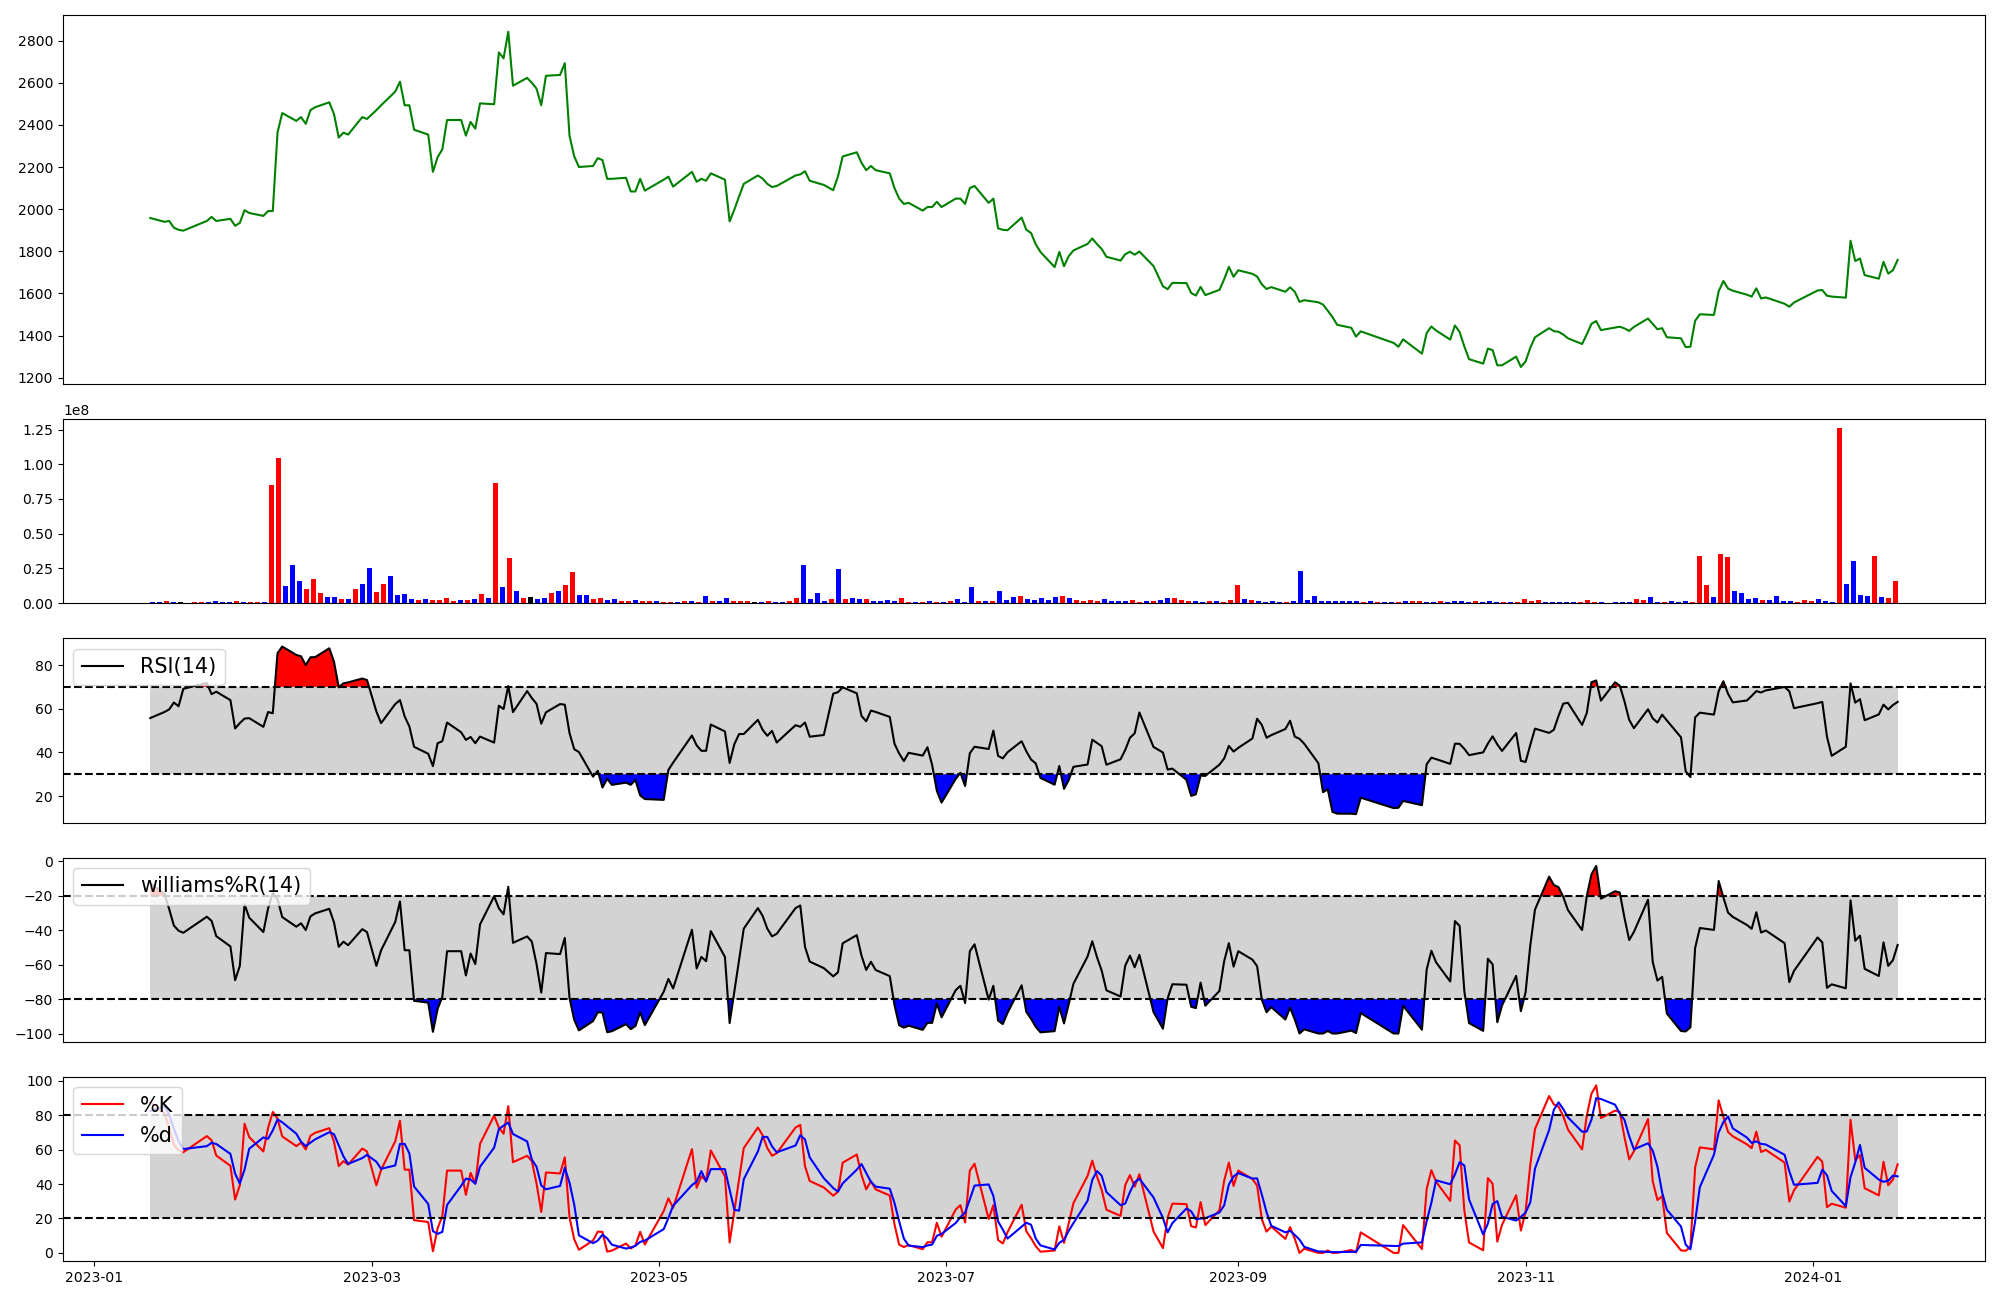Click the 1.00 volume axis label
This screenshot has height=1300, width=2000.
pos(39,465)
